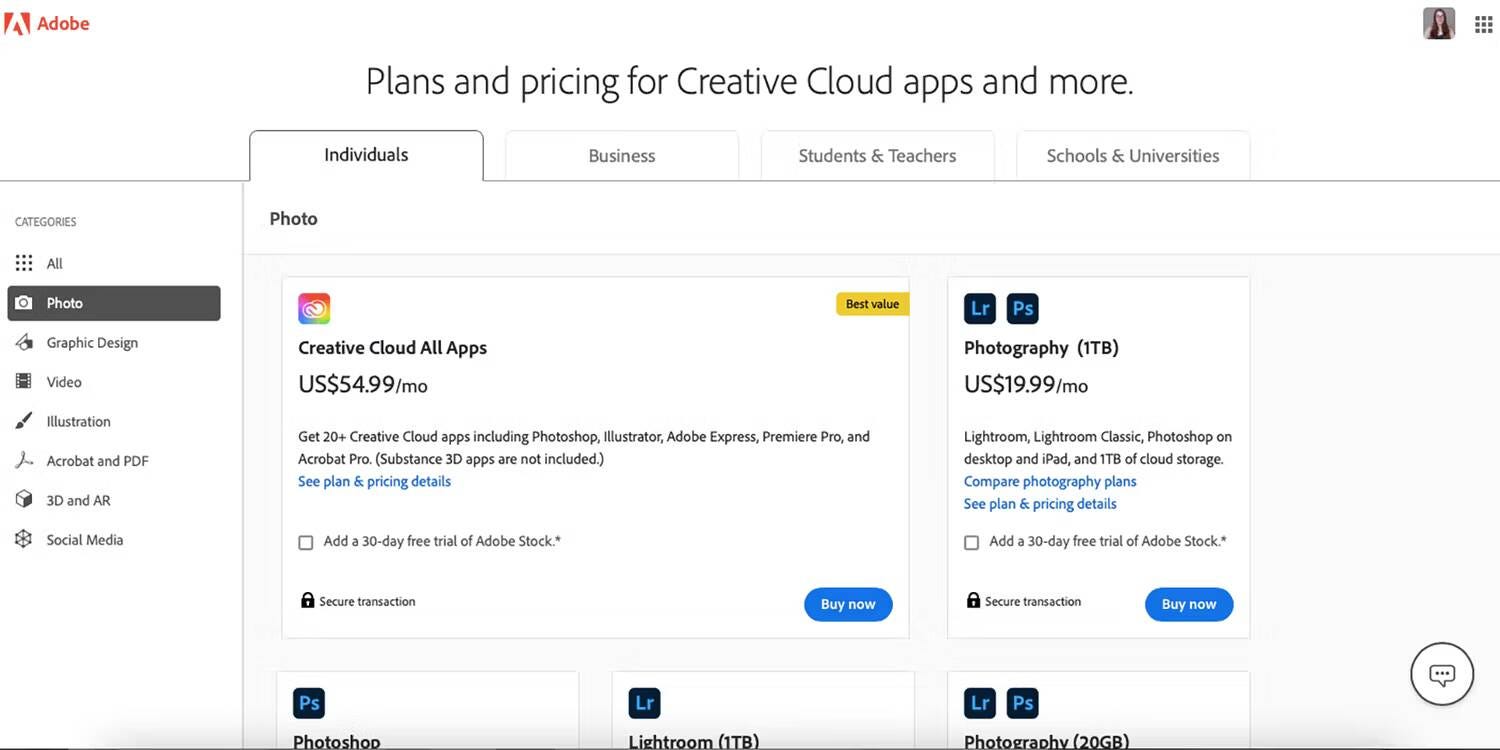
Task: Switch to the Business tab
Action: coord(621,155)
